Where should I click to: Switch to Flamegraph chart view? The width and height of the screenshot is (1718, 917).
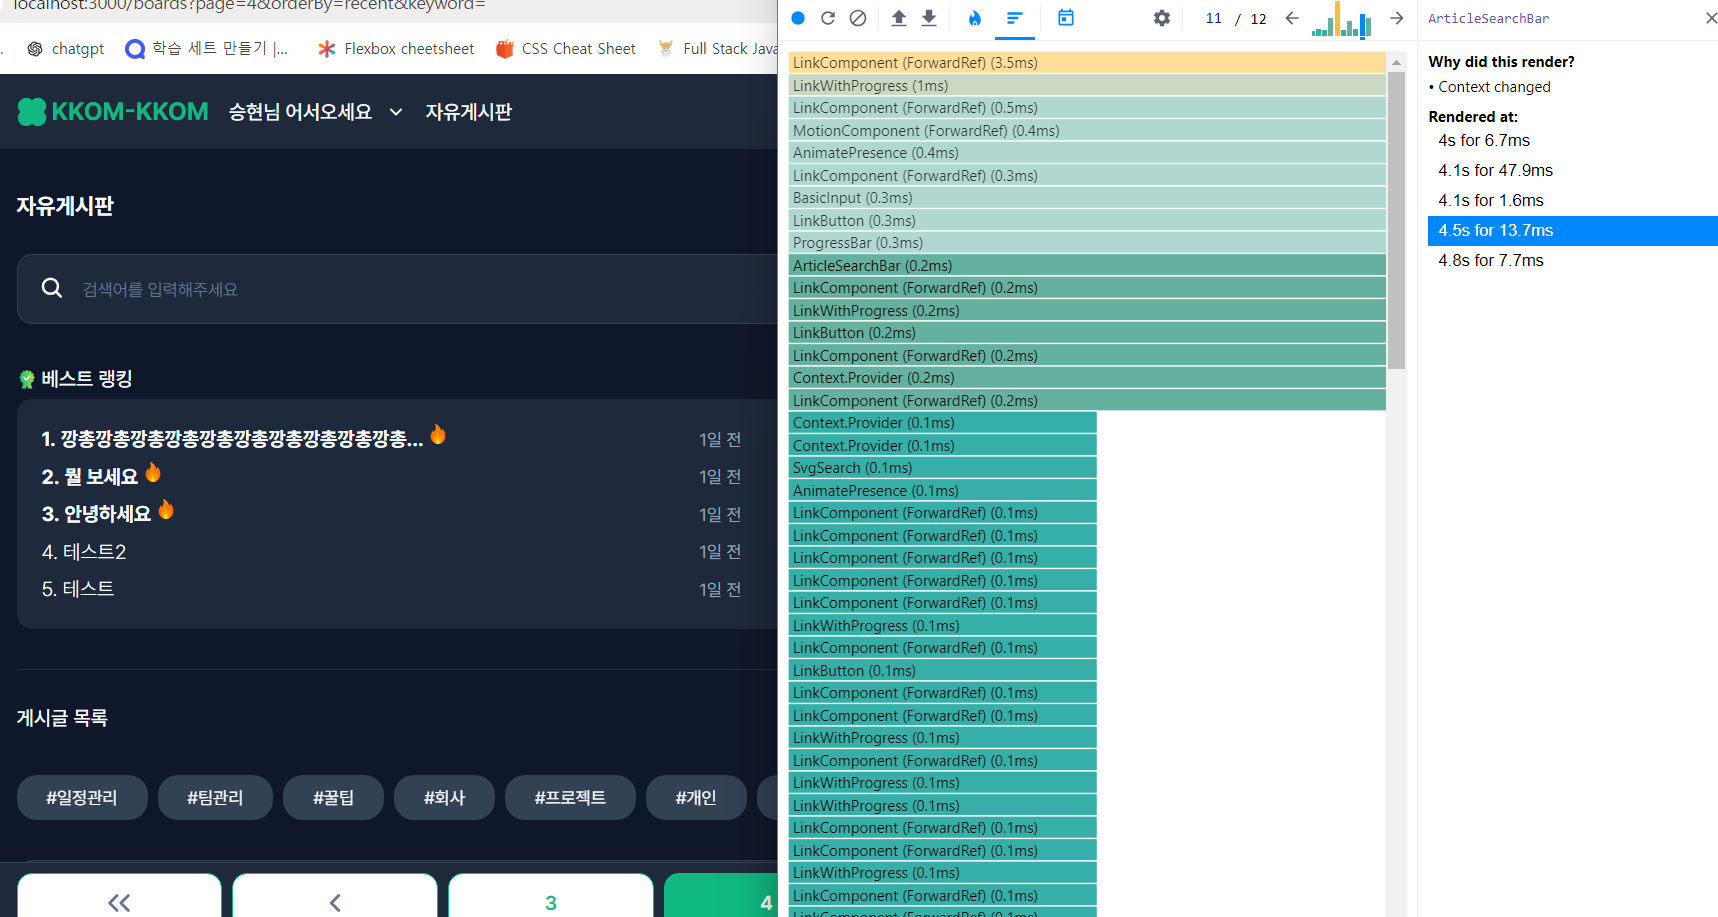pyautogui.click(x=975, y=18)
